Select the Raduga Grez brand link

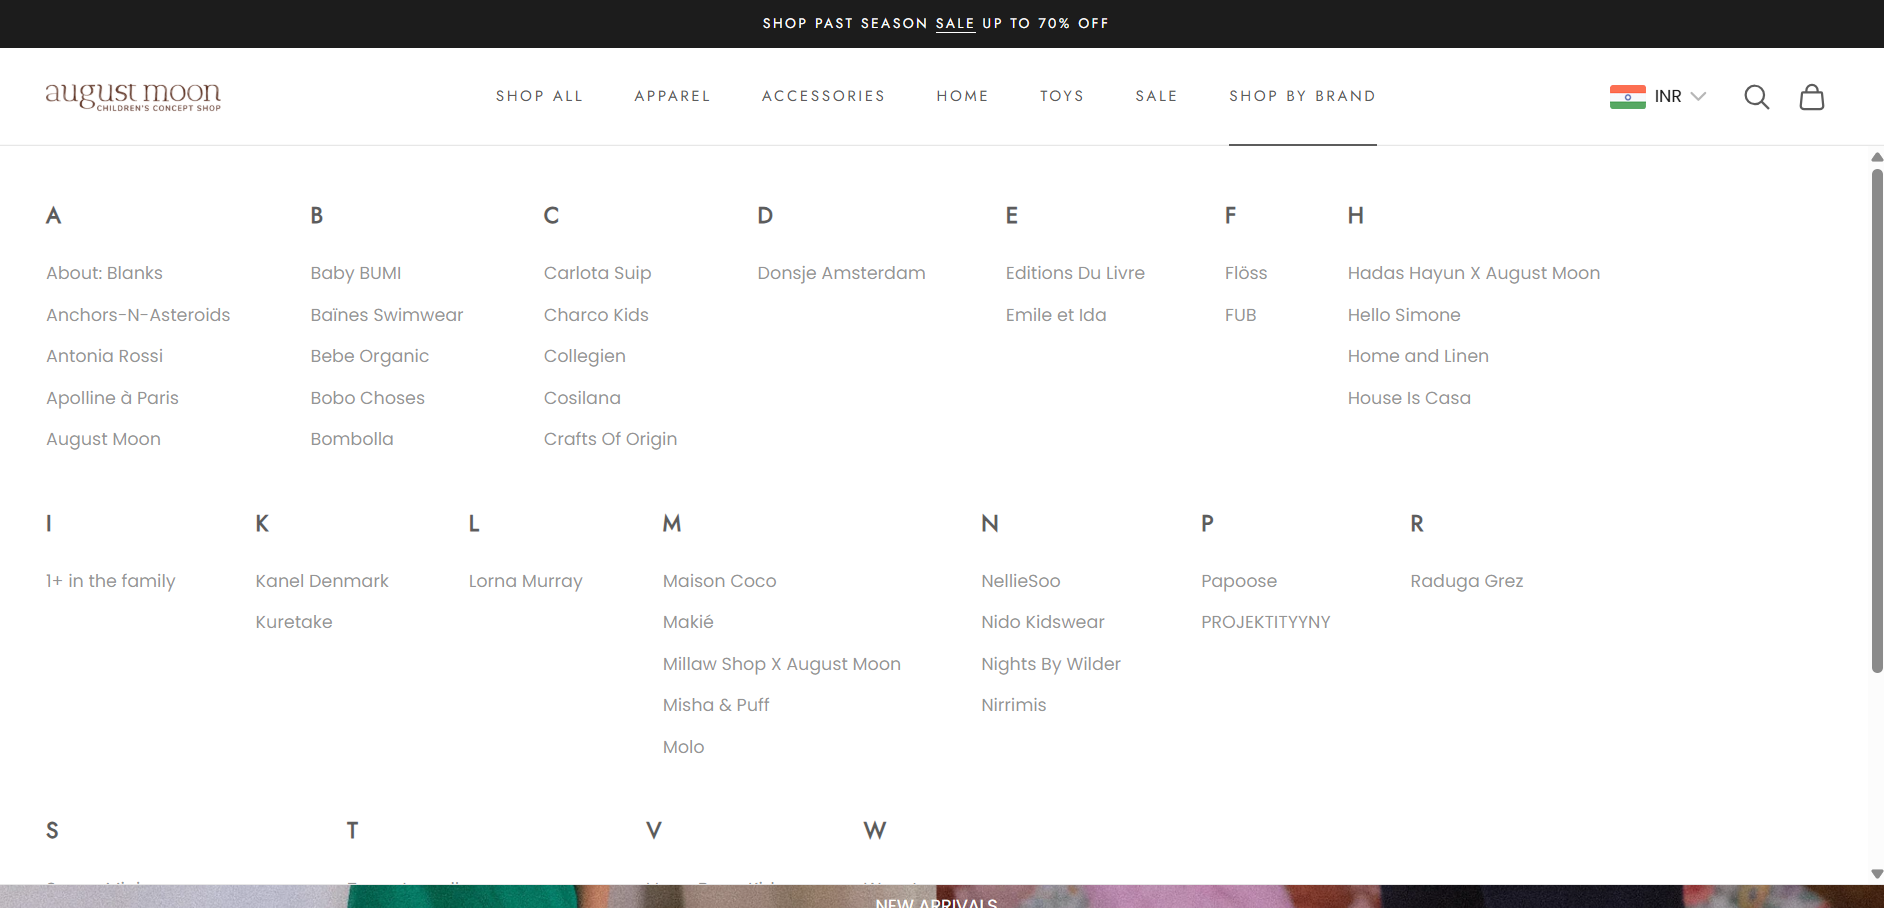coord(1466,581)
